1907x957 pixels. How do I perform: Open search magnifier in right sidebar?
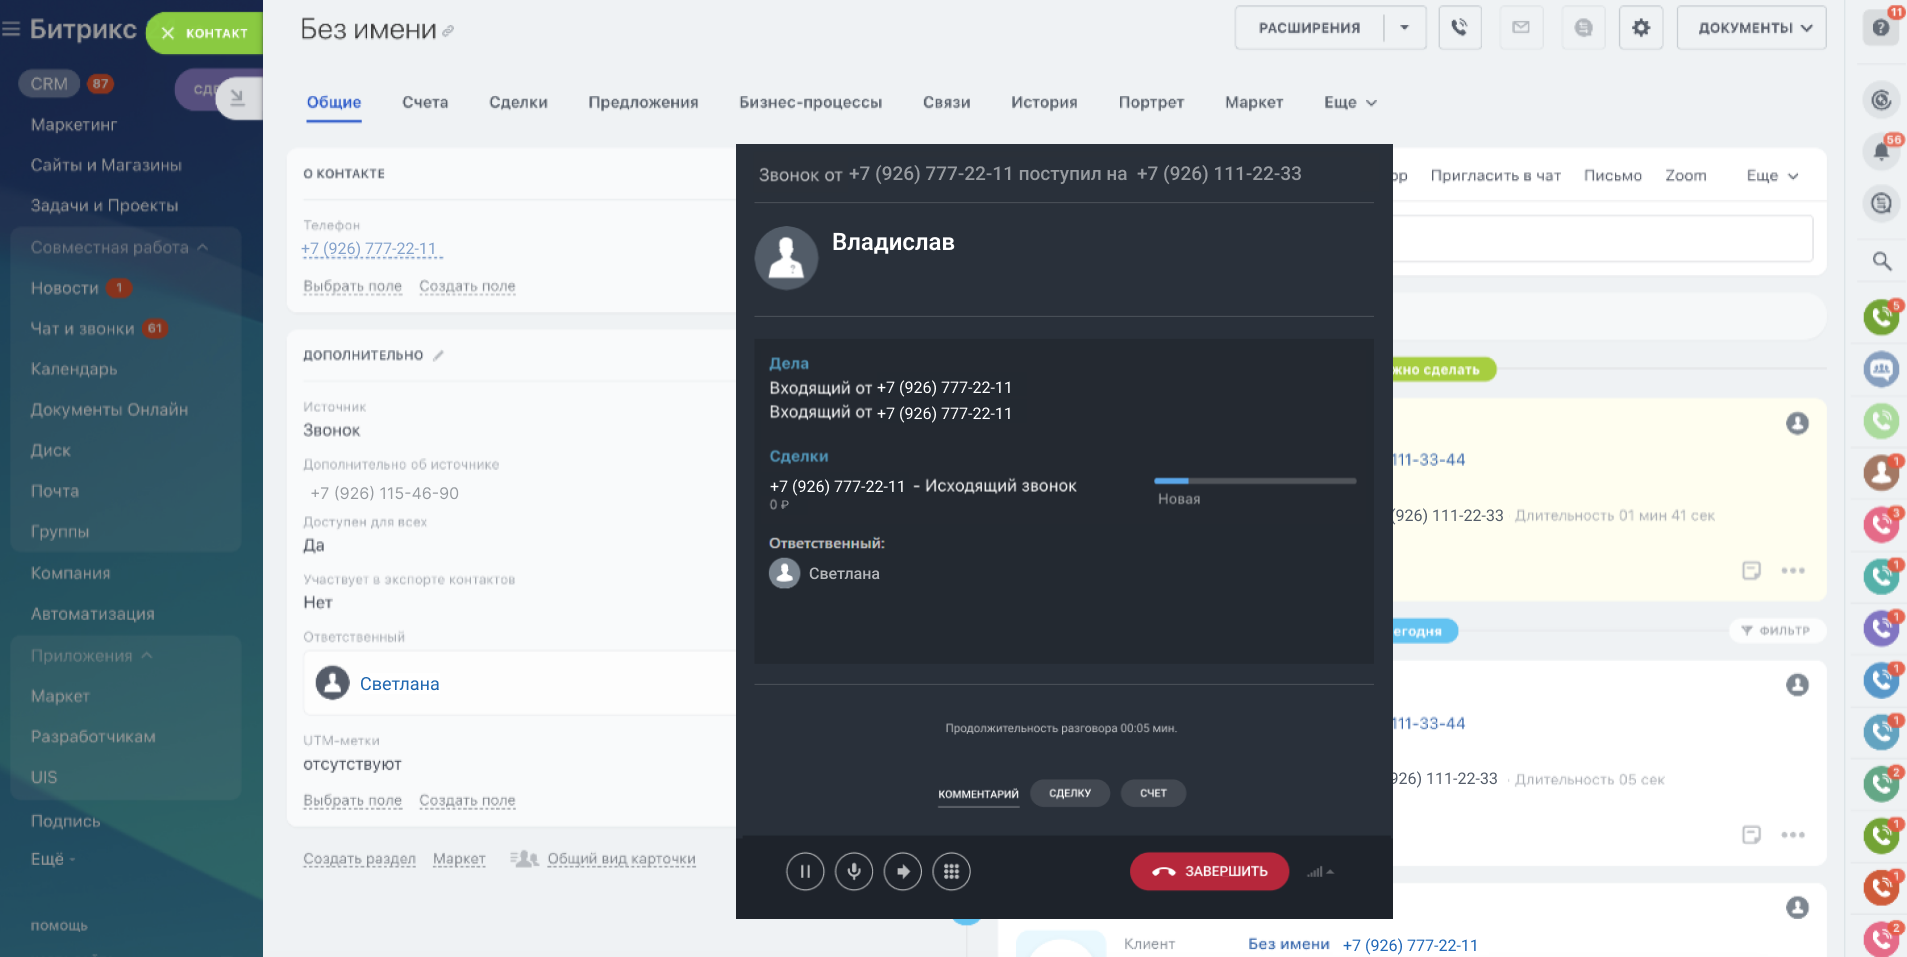[1881, 261]
